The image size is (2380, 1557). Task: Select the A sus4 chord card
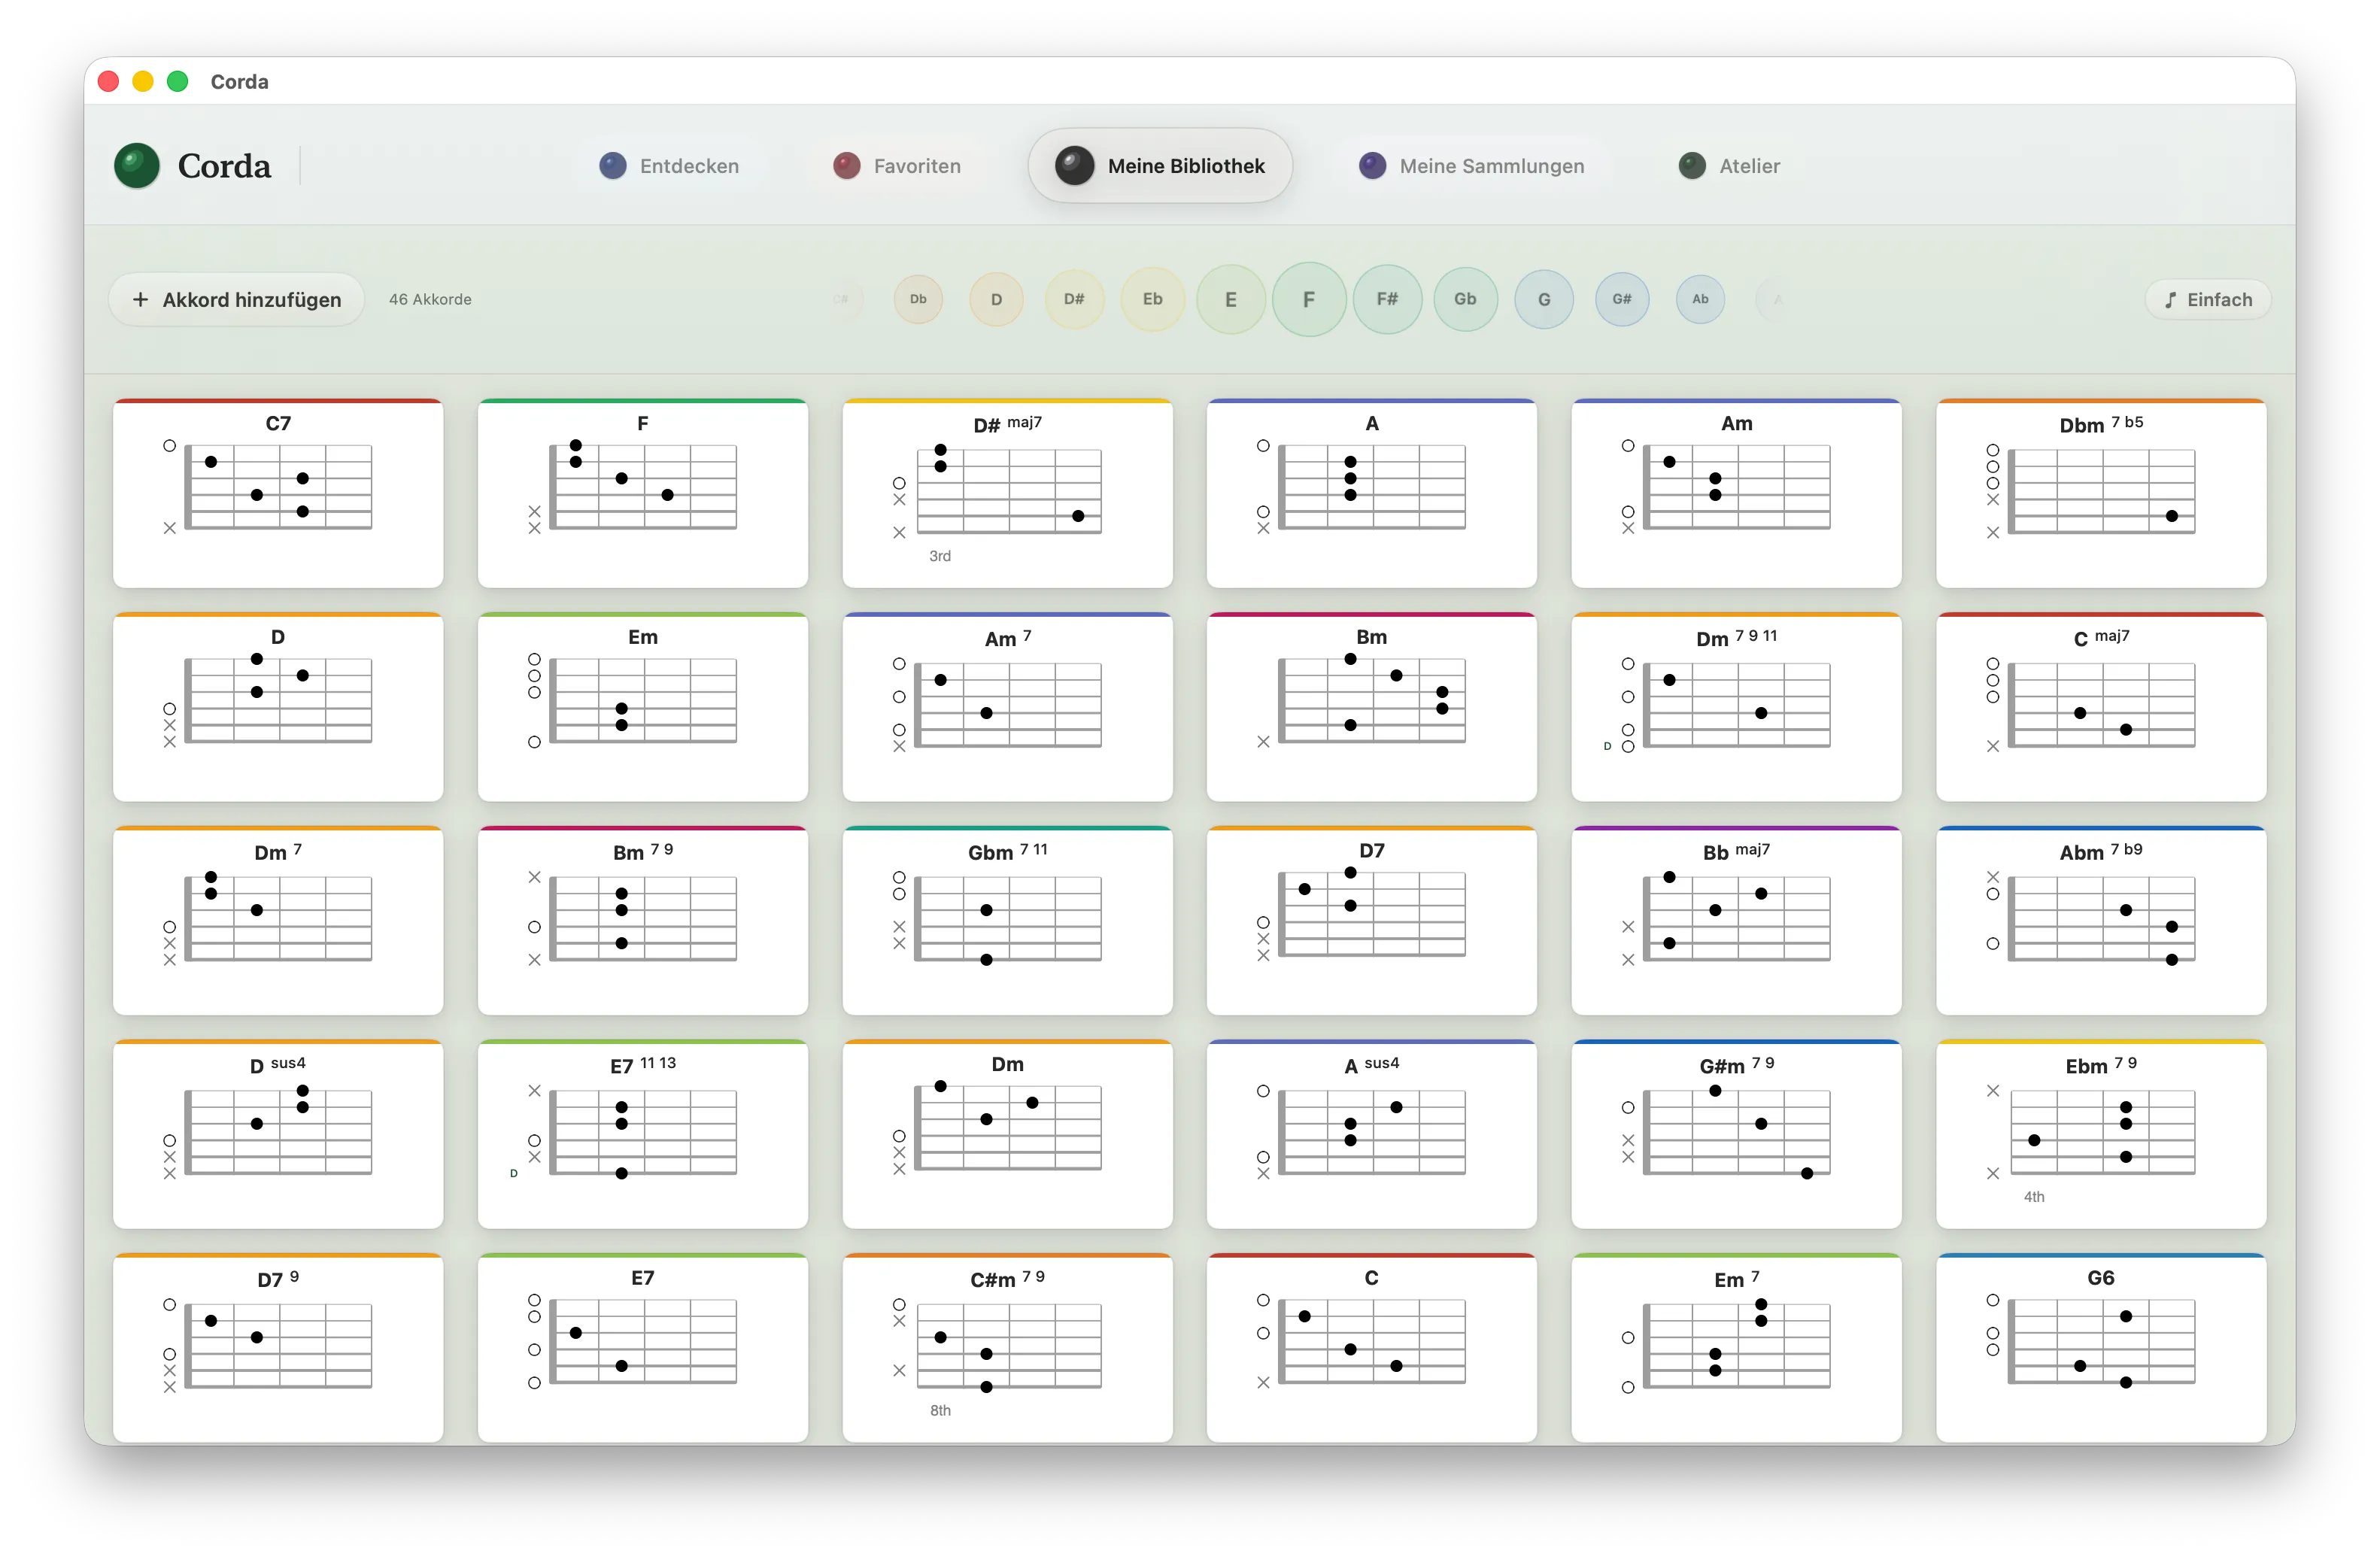(x=1372, y=1135)
